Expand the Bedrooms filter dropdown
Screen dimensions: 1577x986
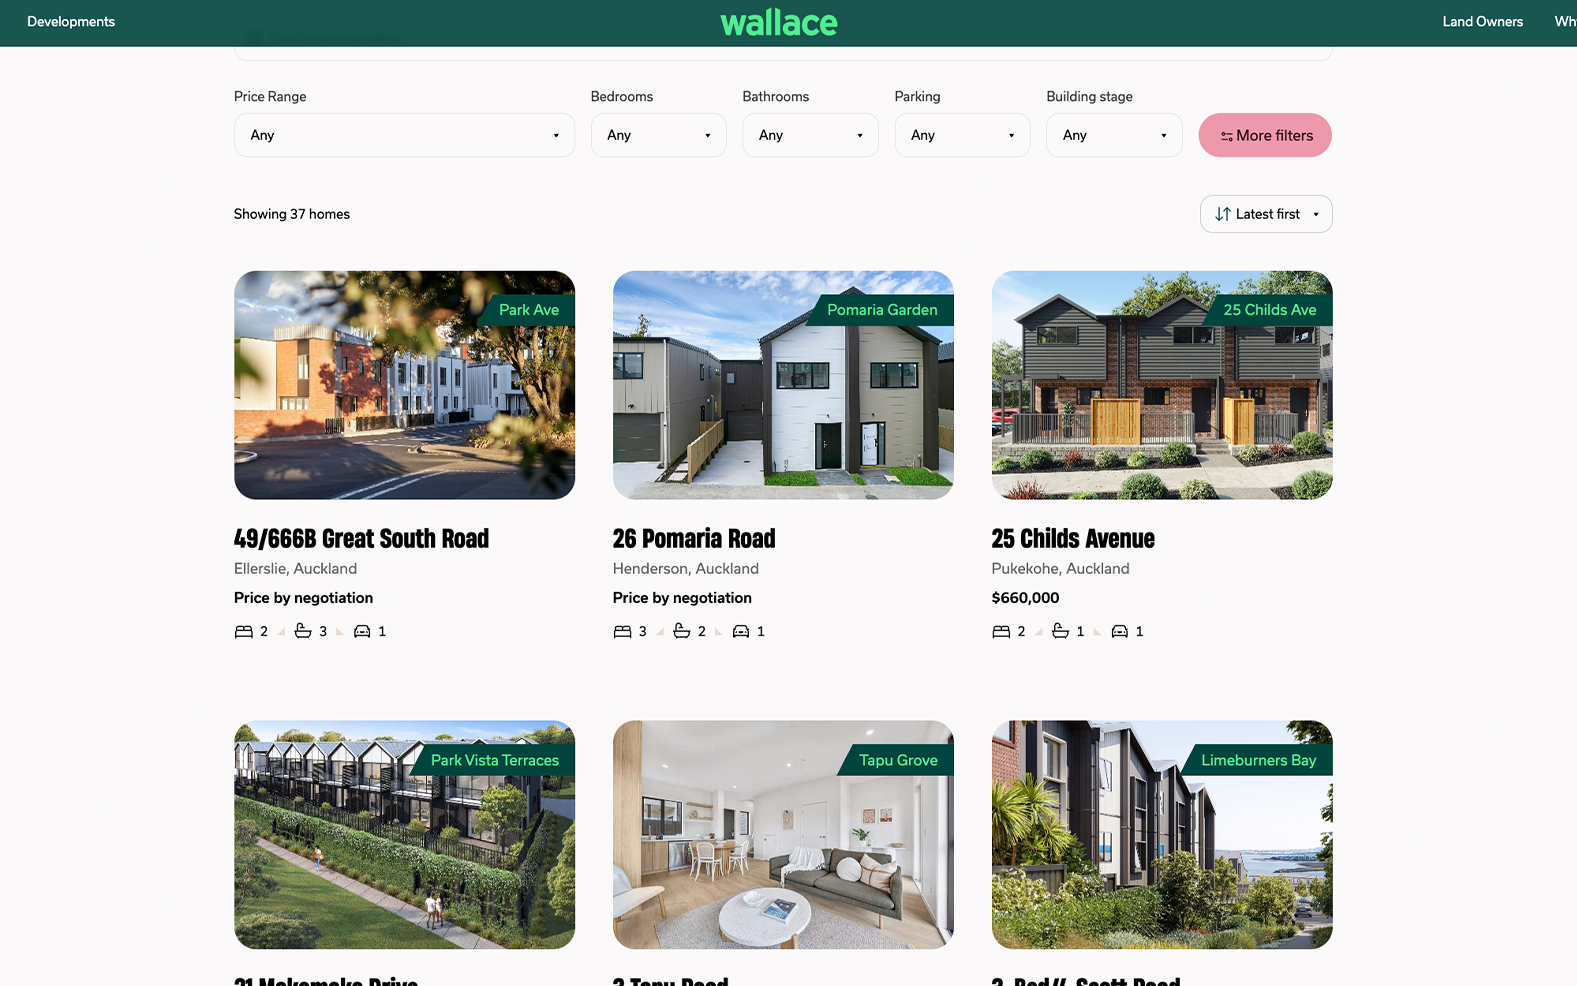tap(658, 135)
